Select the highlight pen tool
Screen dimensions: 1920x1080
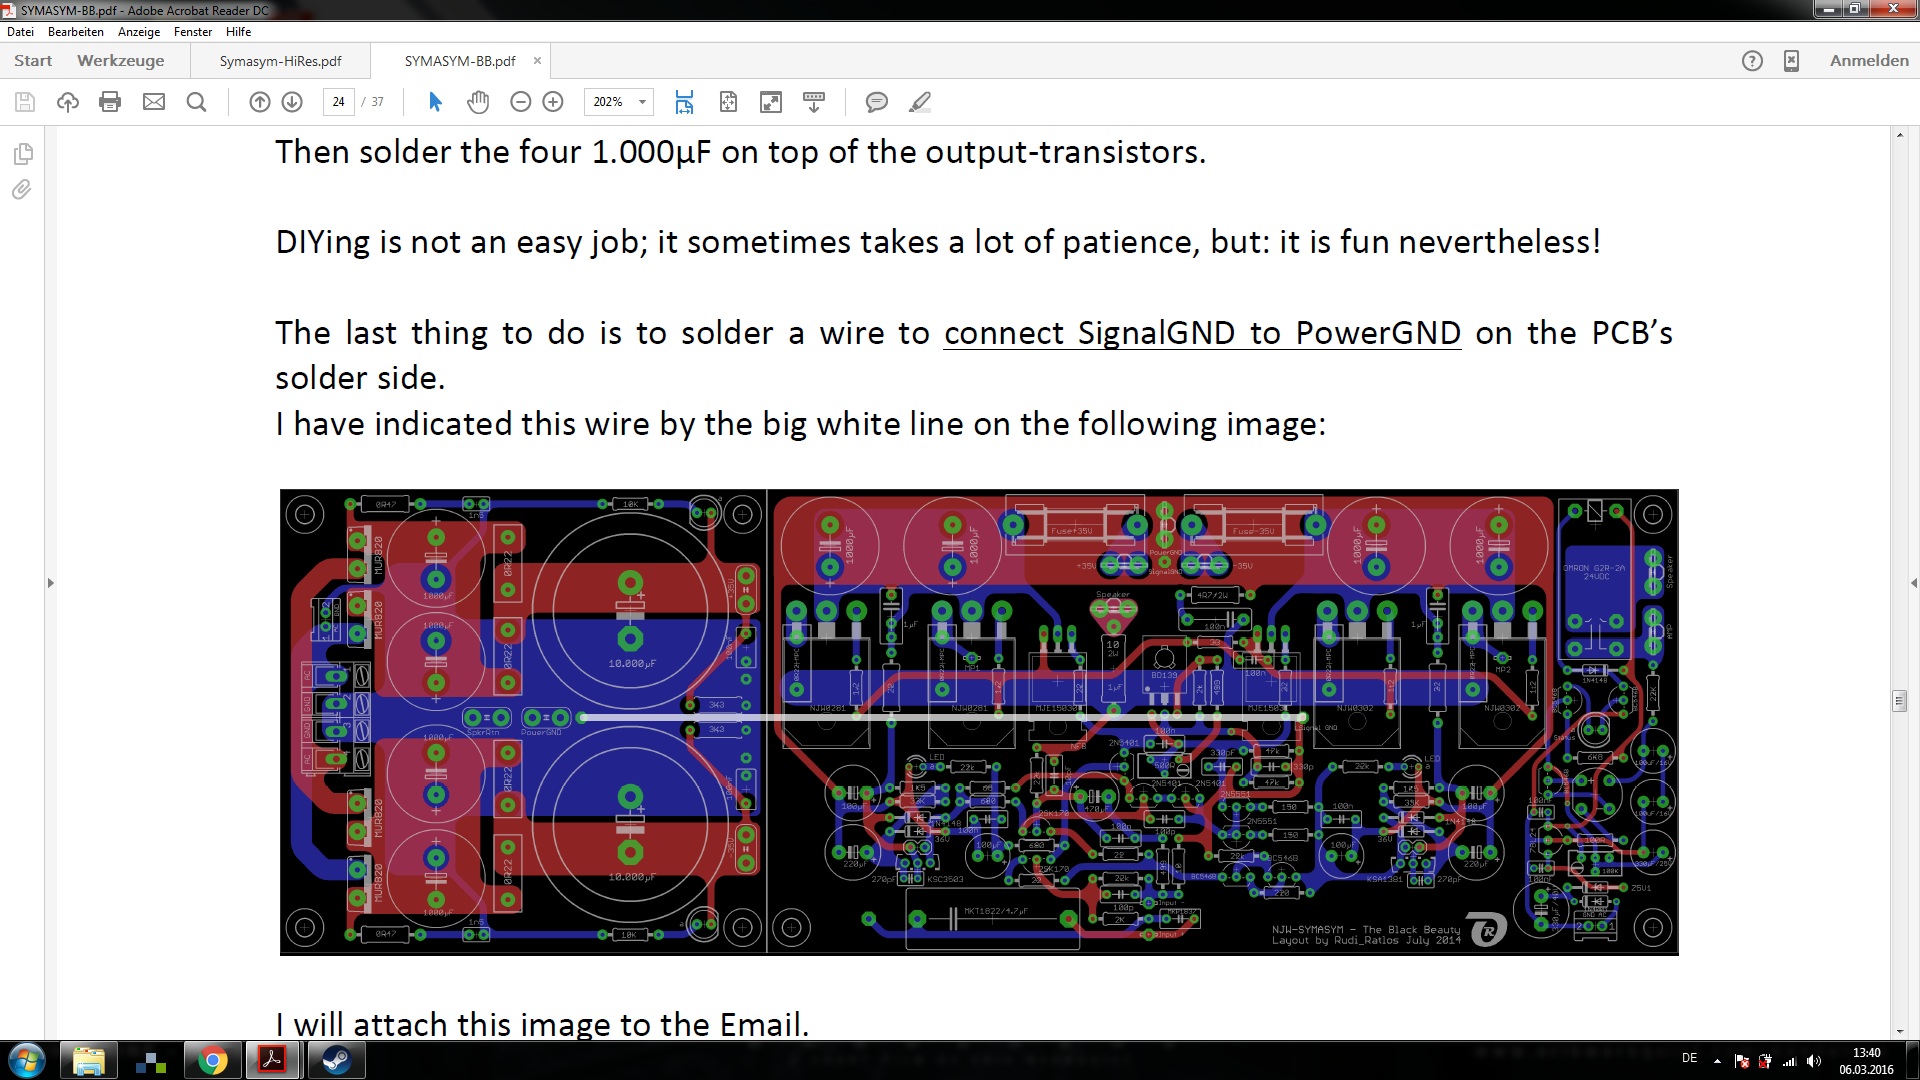coord(920,102)
